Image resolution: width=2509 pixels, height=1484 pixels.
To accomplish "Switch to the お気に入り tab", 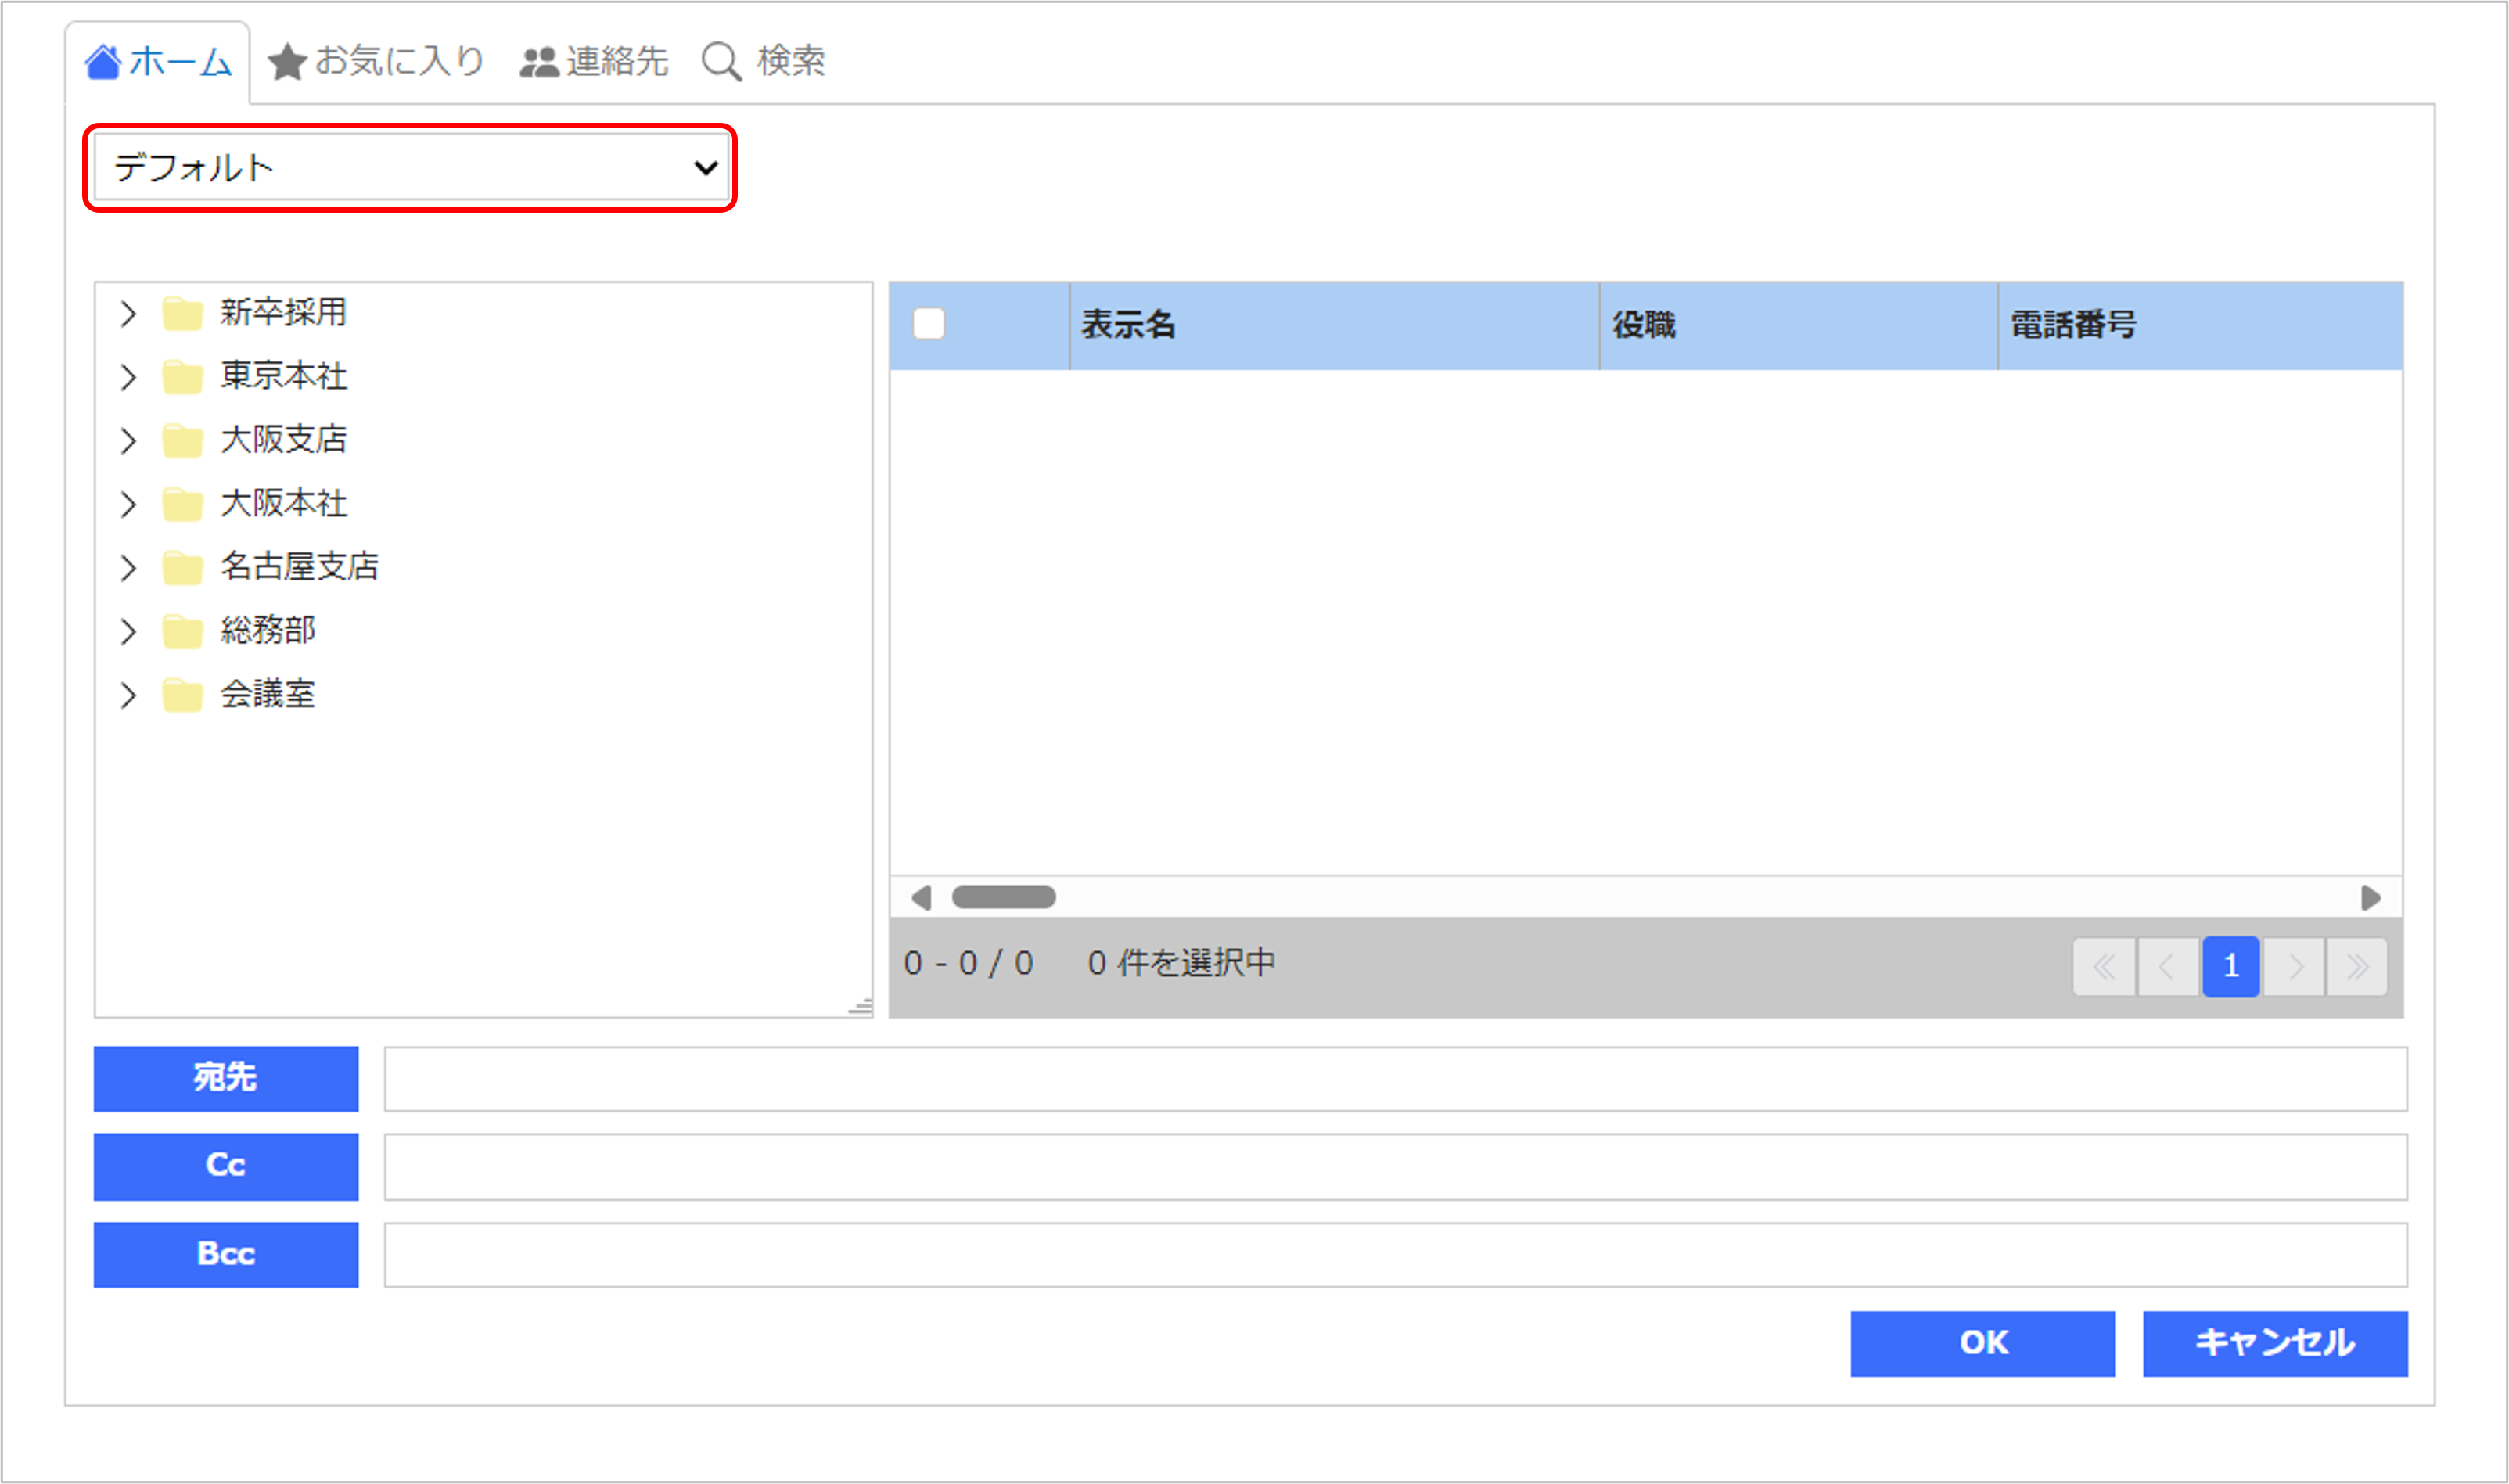I will coord(377,62).
